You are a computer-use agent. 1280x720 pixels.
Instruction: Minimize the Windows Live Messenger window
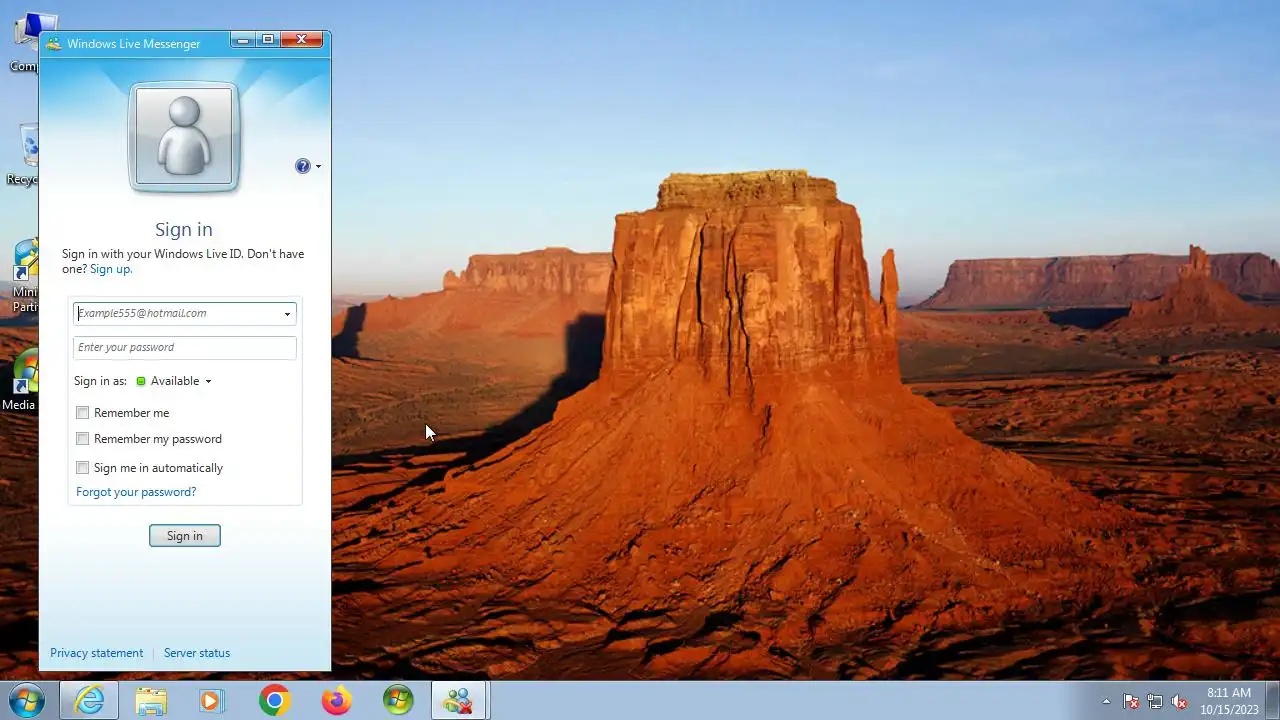coord(243,40)
